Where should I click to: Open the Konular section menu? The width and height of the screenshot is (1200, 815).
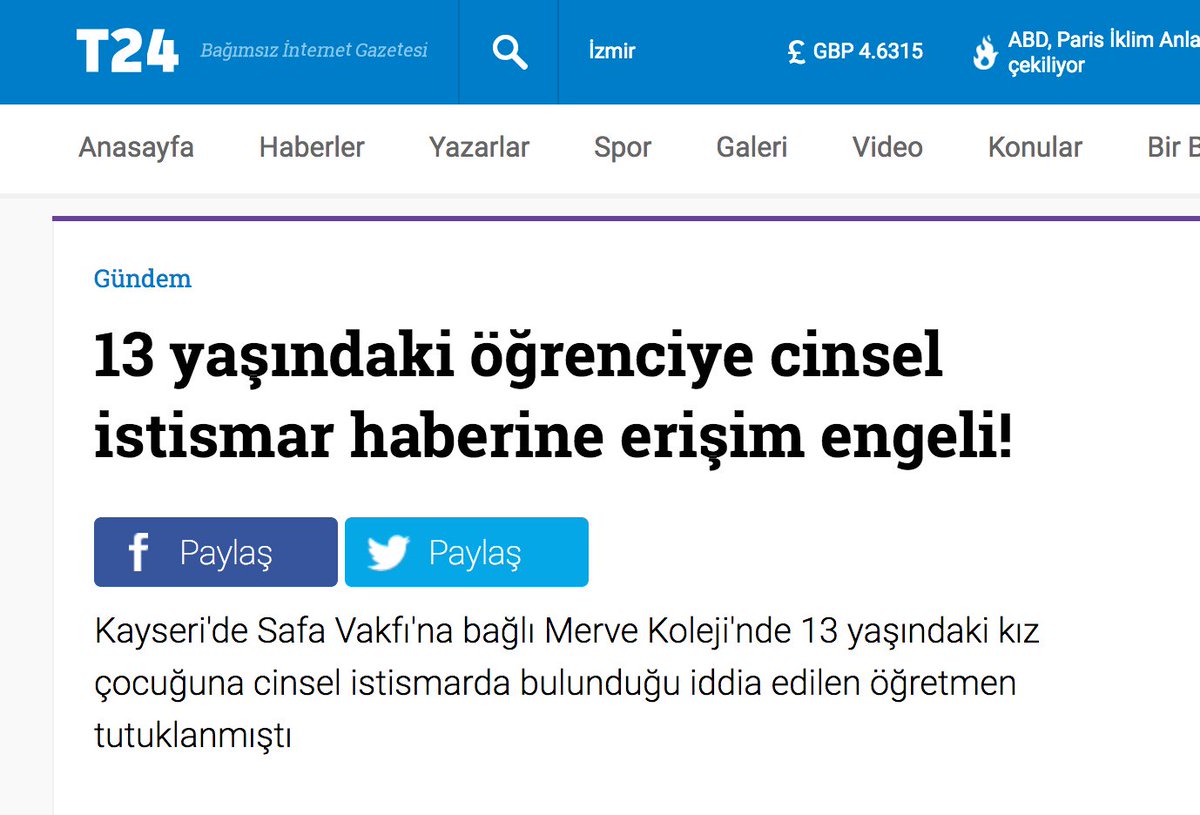coord(1035,147)
